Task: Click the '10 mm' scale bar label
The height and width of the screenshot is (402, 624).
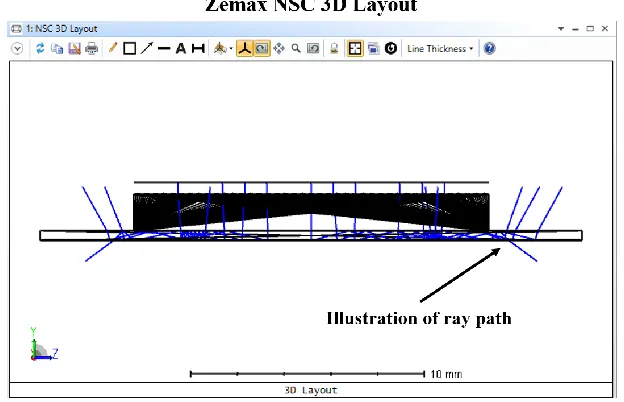Action: point(446,374)
